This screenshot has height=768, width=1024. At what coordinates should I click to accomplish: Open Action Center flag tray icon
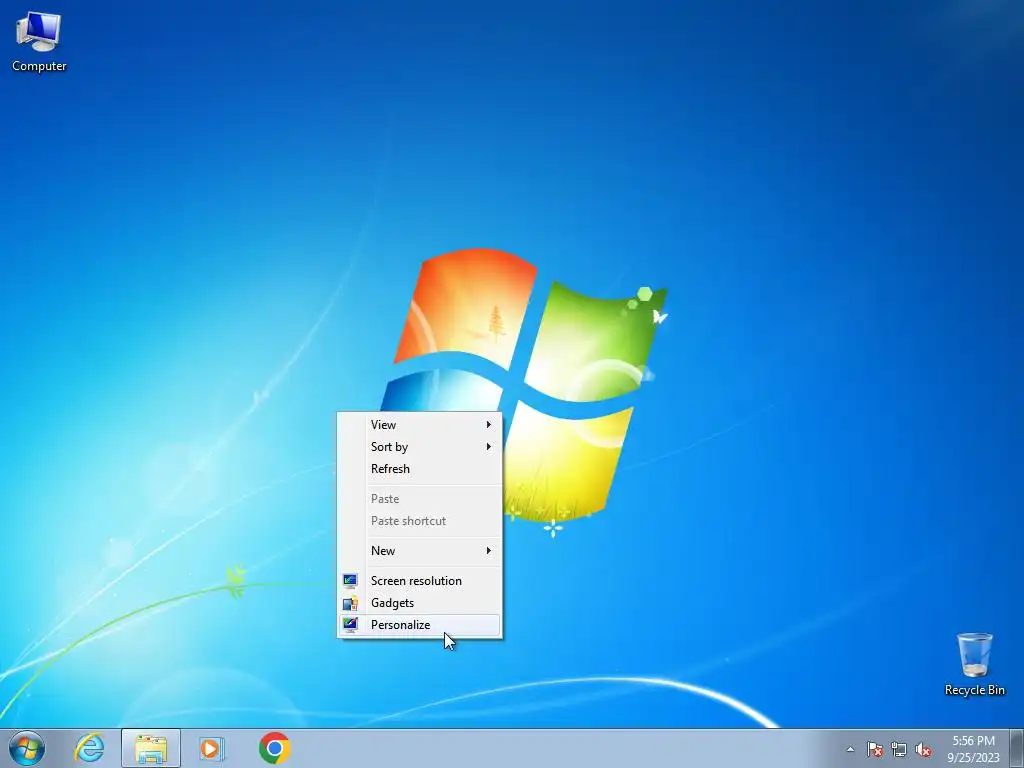tap(874, 750)
